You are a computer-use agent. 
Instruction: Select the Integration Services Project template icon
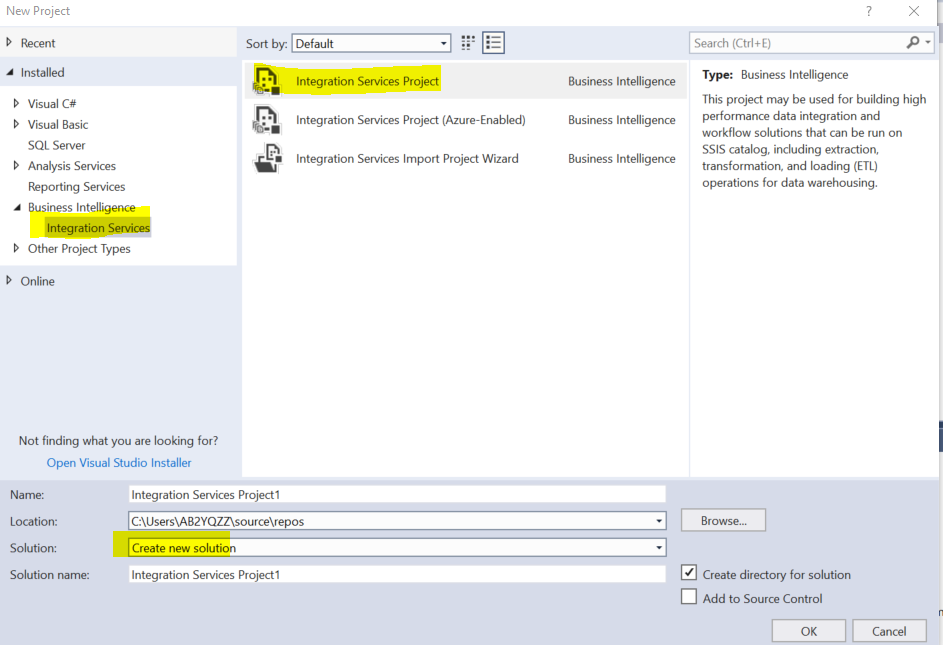click(266, 81)
